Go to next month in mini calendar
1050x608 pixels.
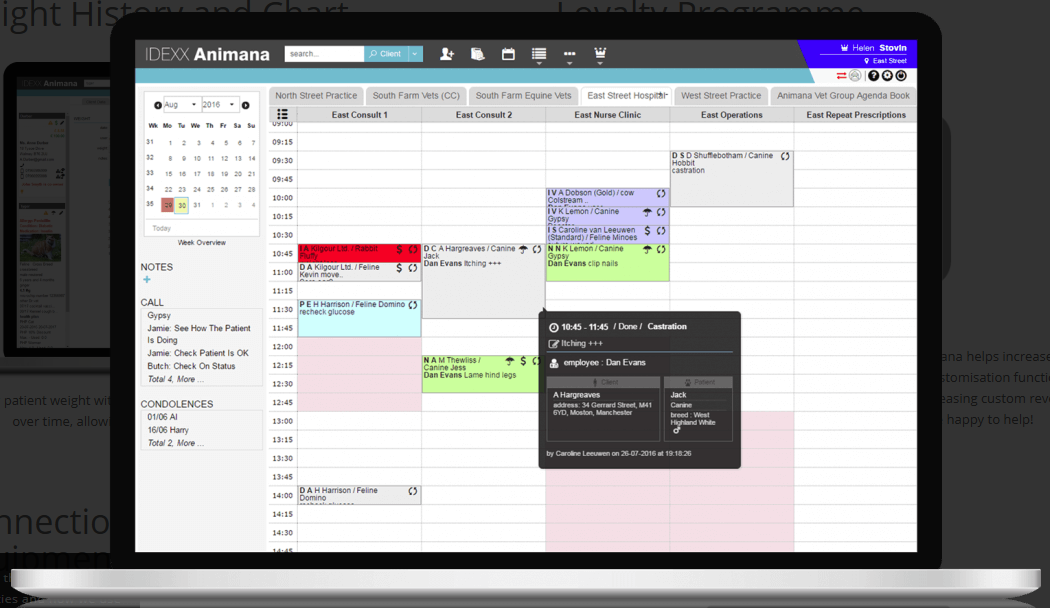pos(246,105)
